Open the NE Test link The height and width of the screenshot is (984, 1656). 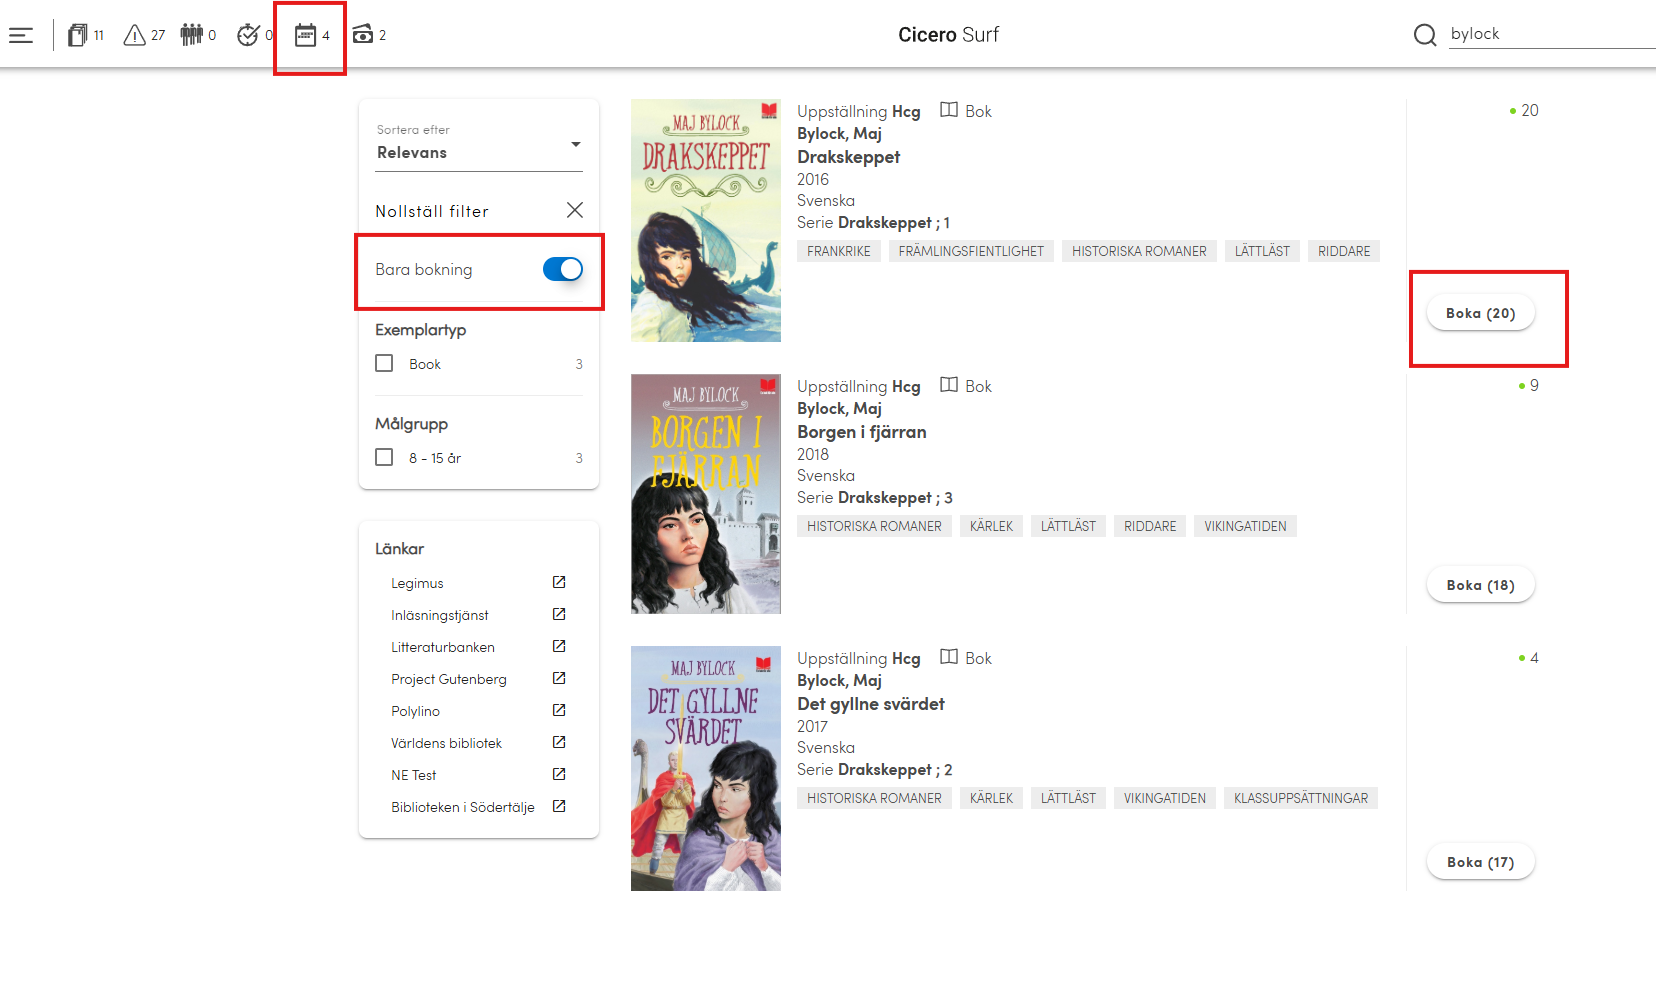[413, 775]
